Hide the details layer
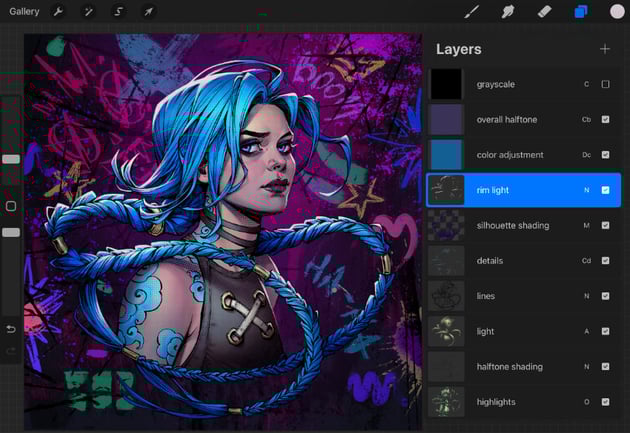Image resolution: width=630 pixels, height=433 pixels. tap(605, 261)
